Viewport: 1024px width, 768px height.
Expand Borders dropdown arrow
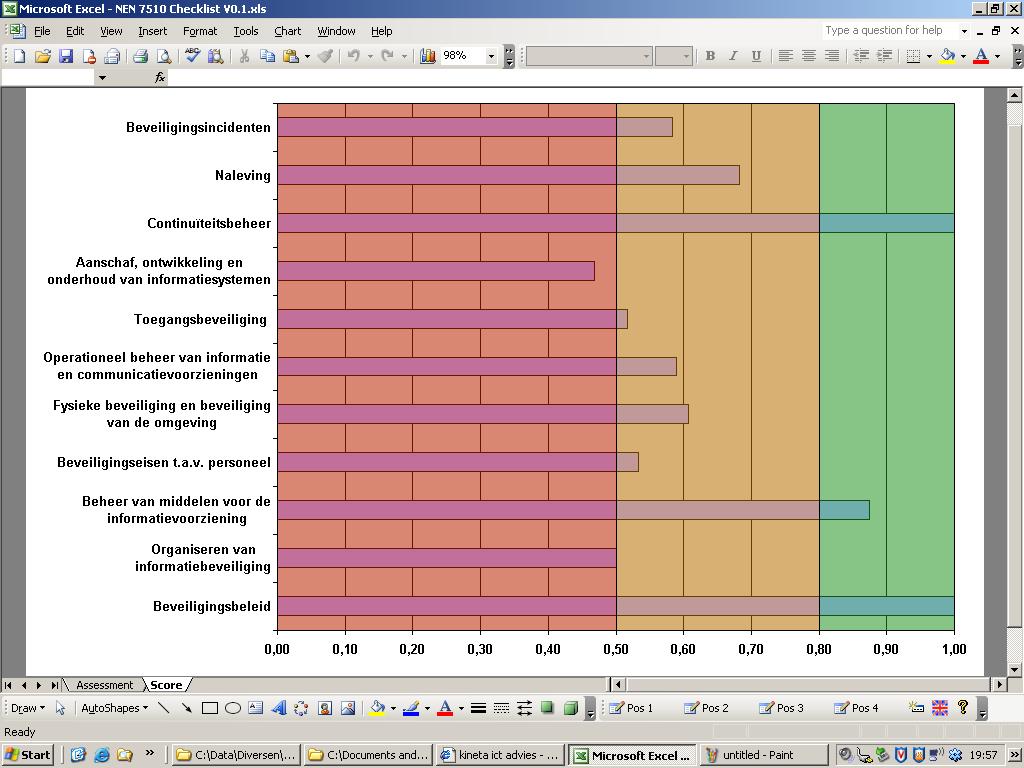point(929,57)
